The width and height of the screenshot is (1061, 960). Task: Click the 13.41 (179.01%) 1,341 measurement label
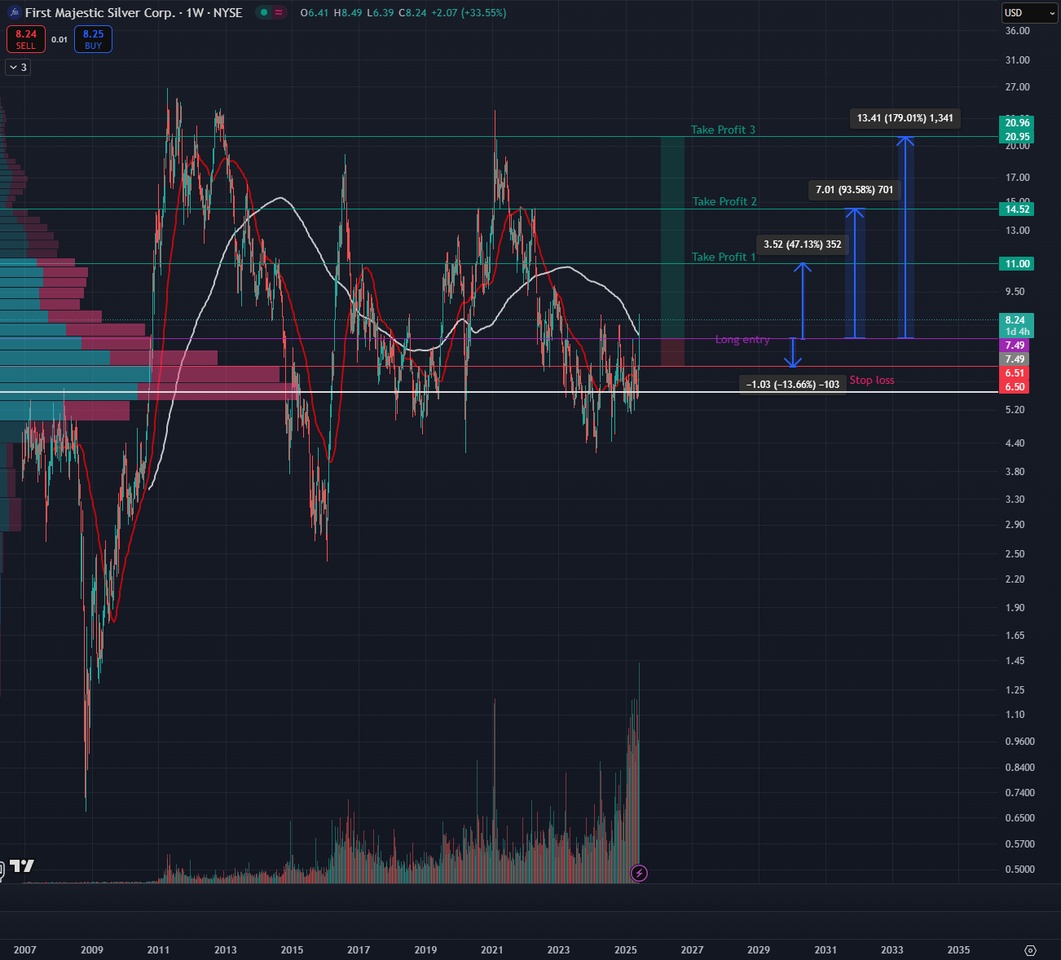pos(905,118)
